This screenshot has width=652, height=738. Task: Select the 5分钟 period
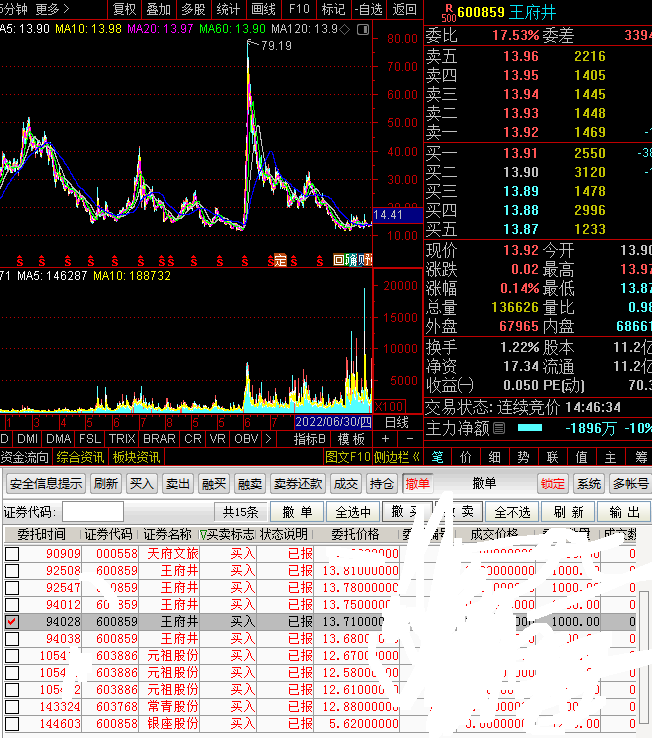(14, 9)
